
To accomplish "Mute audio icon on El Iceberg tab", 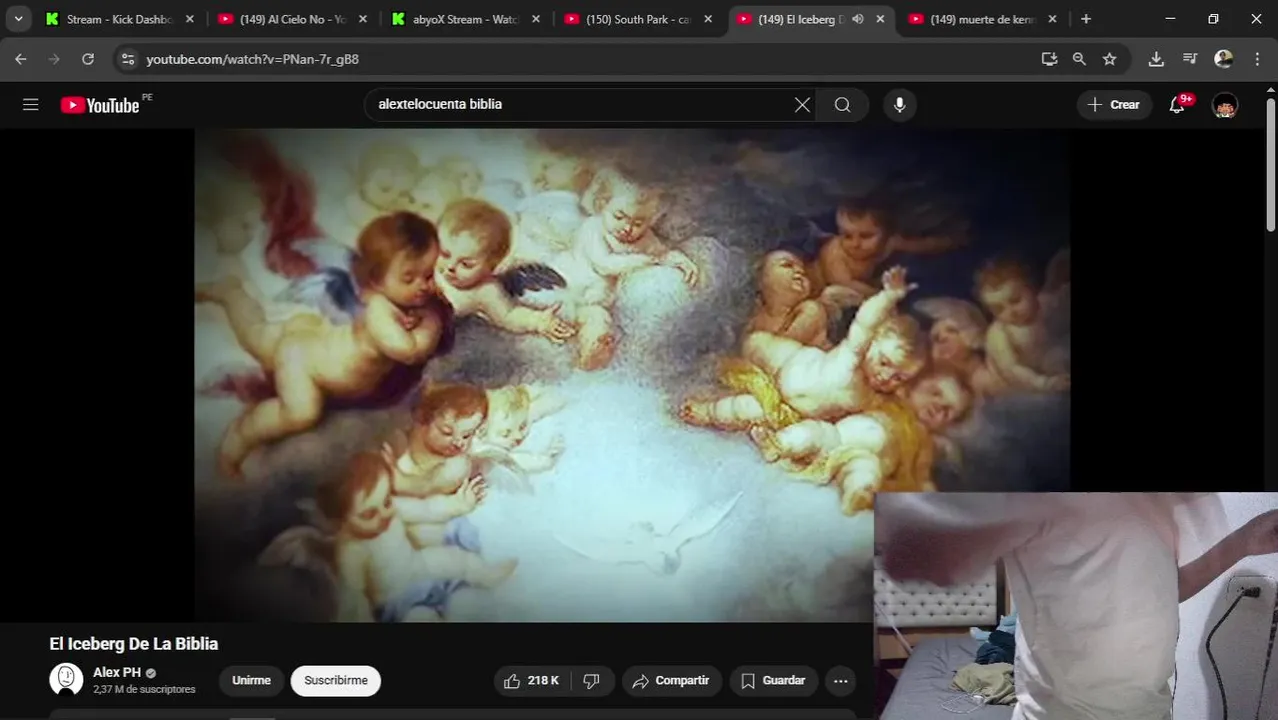I will tap(857, 19).
